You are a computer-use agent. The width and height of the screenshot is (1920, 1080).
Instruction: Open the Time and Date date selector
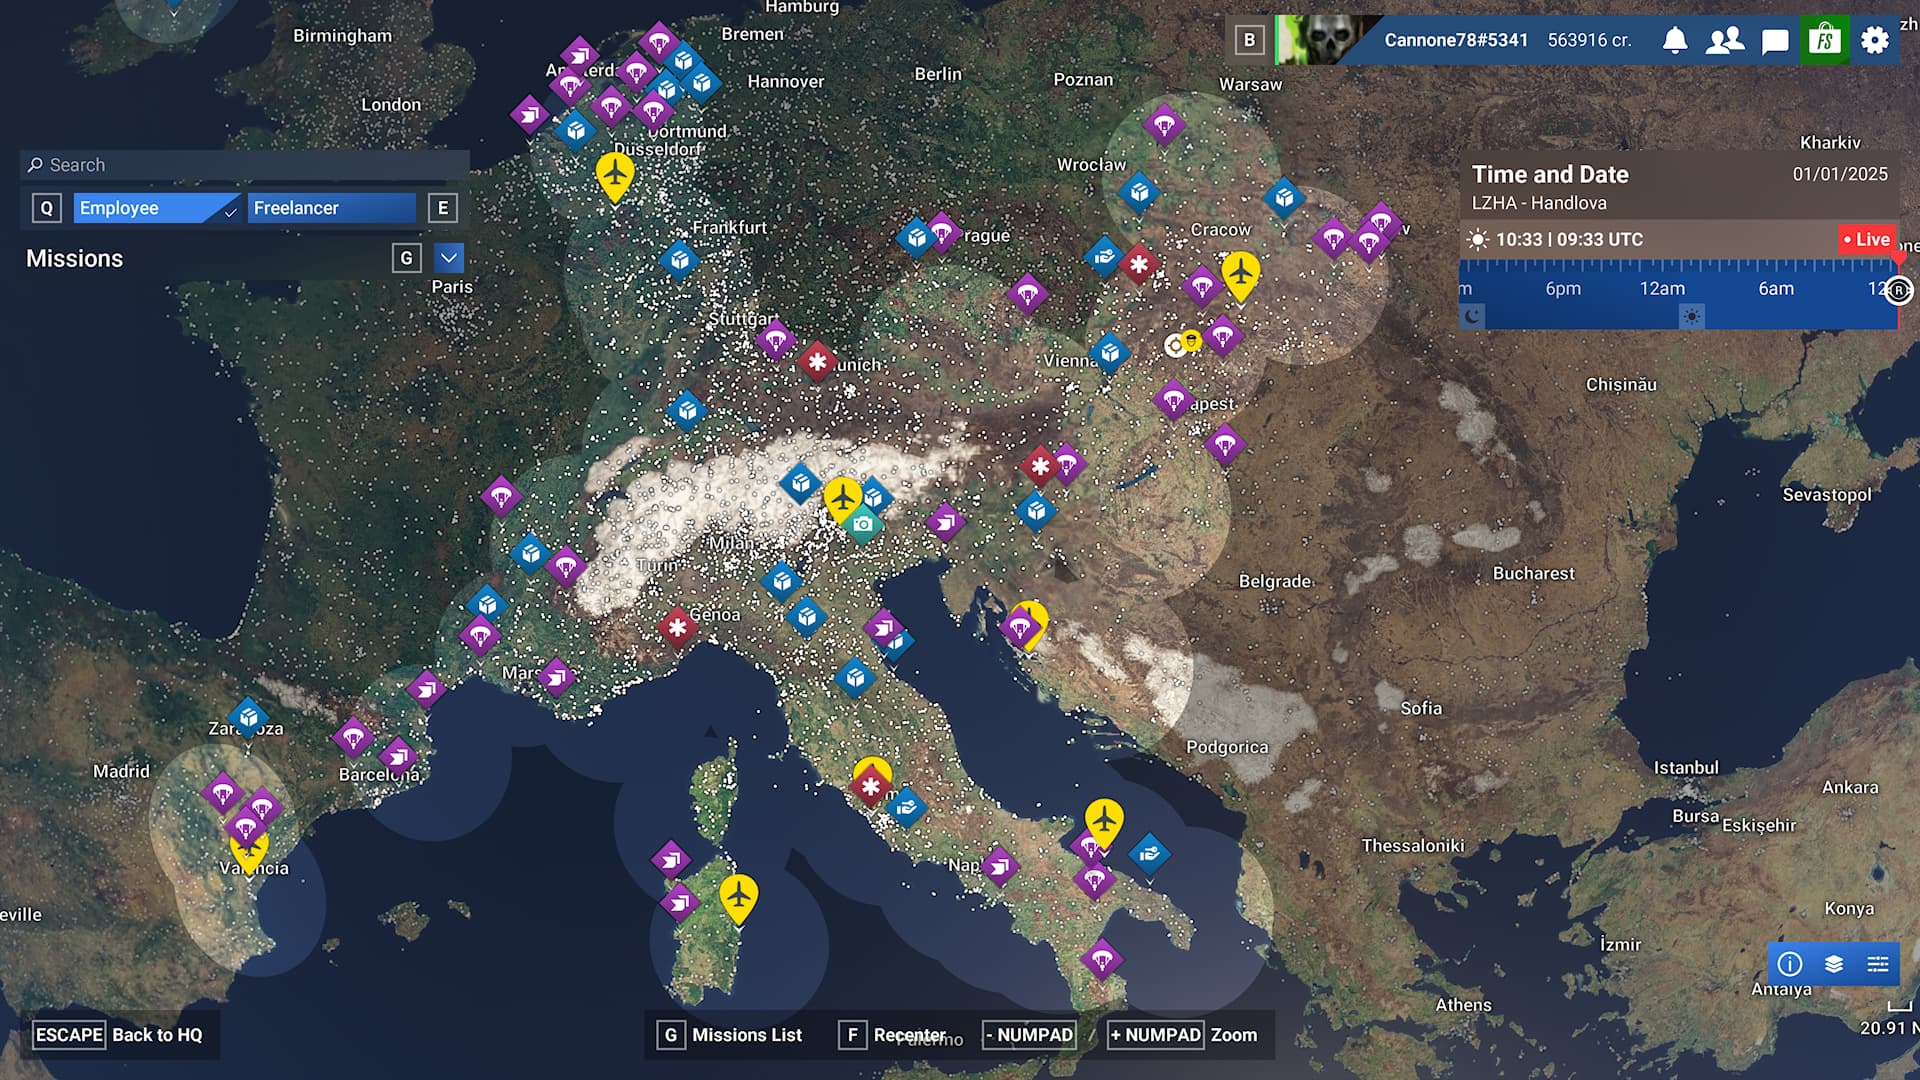click(1840, 174)
